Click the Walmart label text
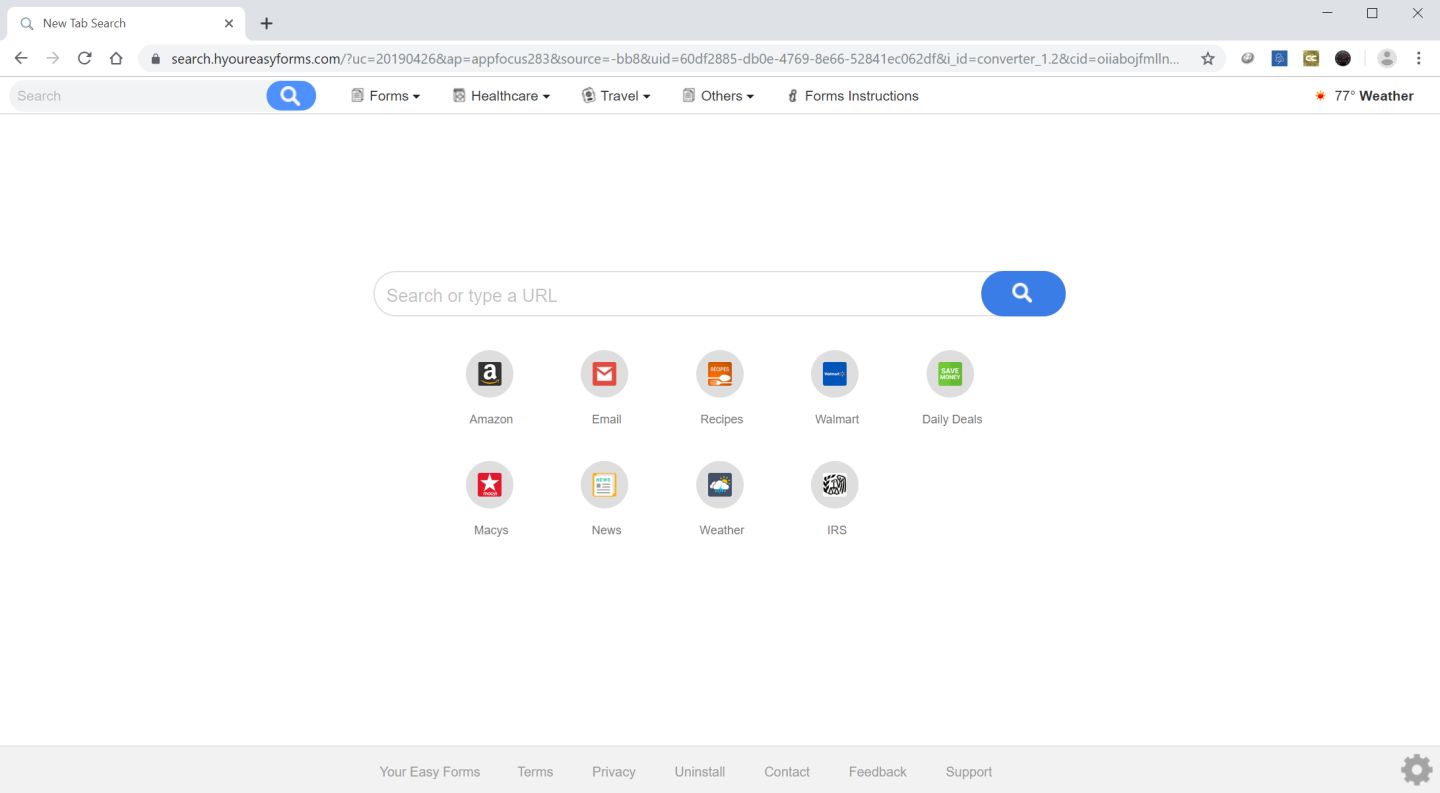The width and height of the screenshot is (1440, 793). point(837,420)
